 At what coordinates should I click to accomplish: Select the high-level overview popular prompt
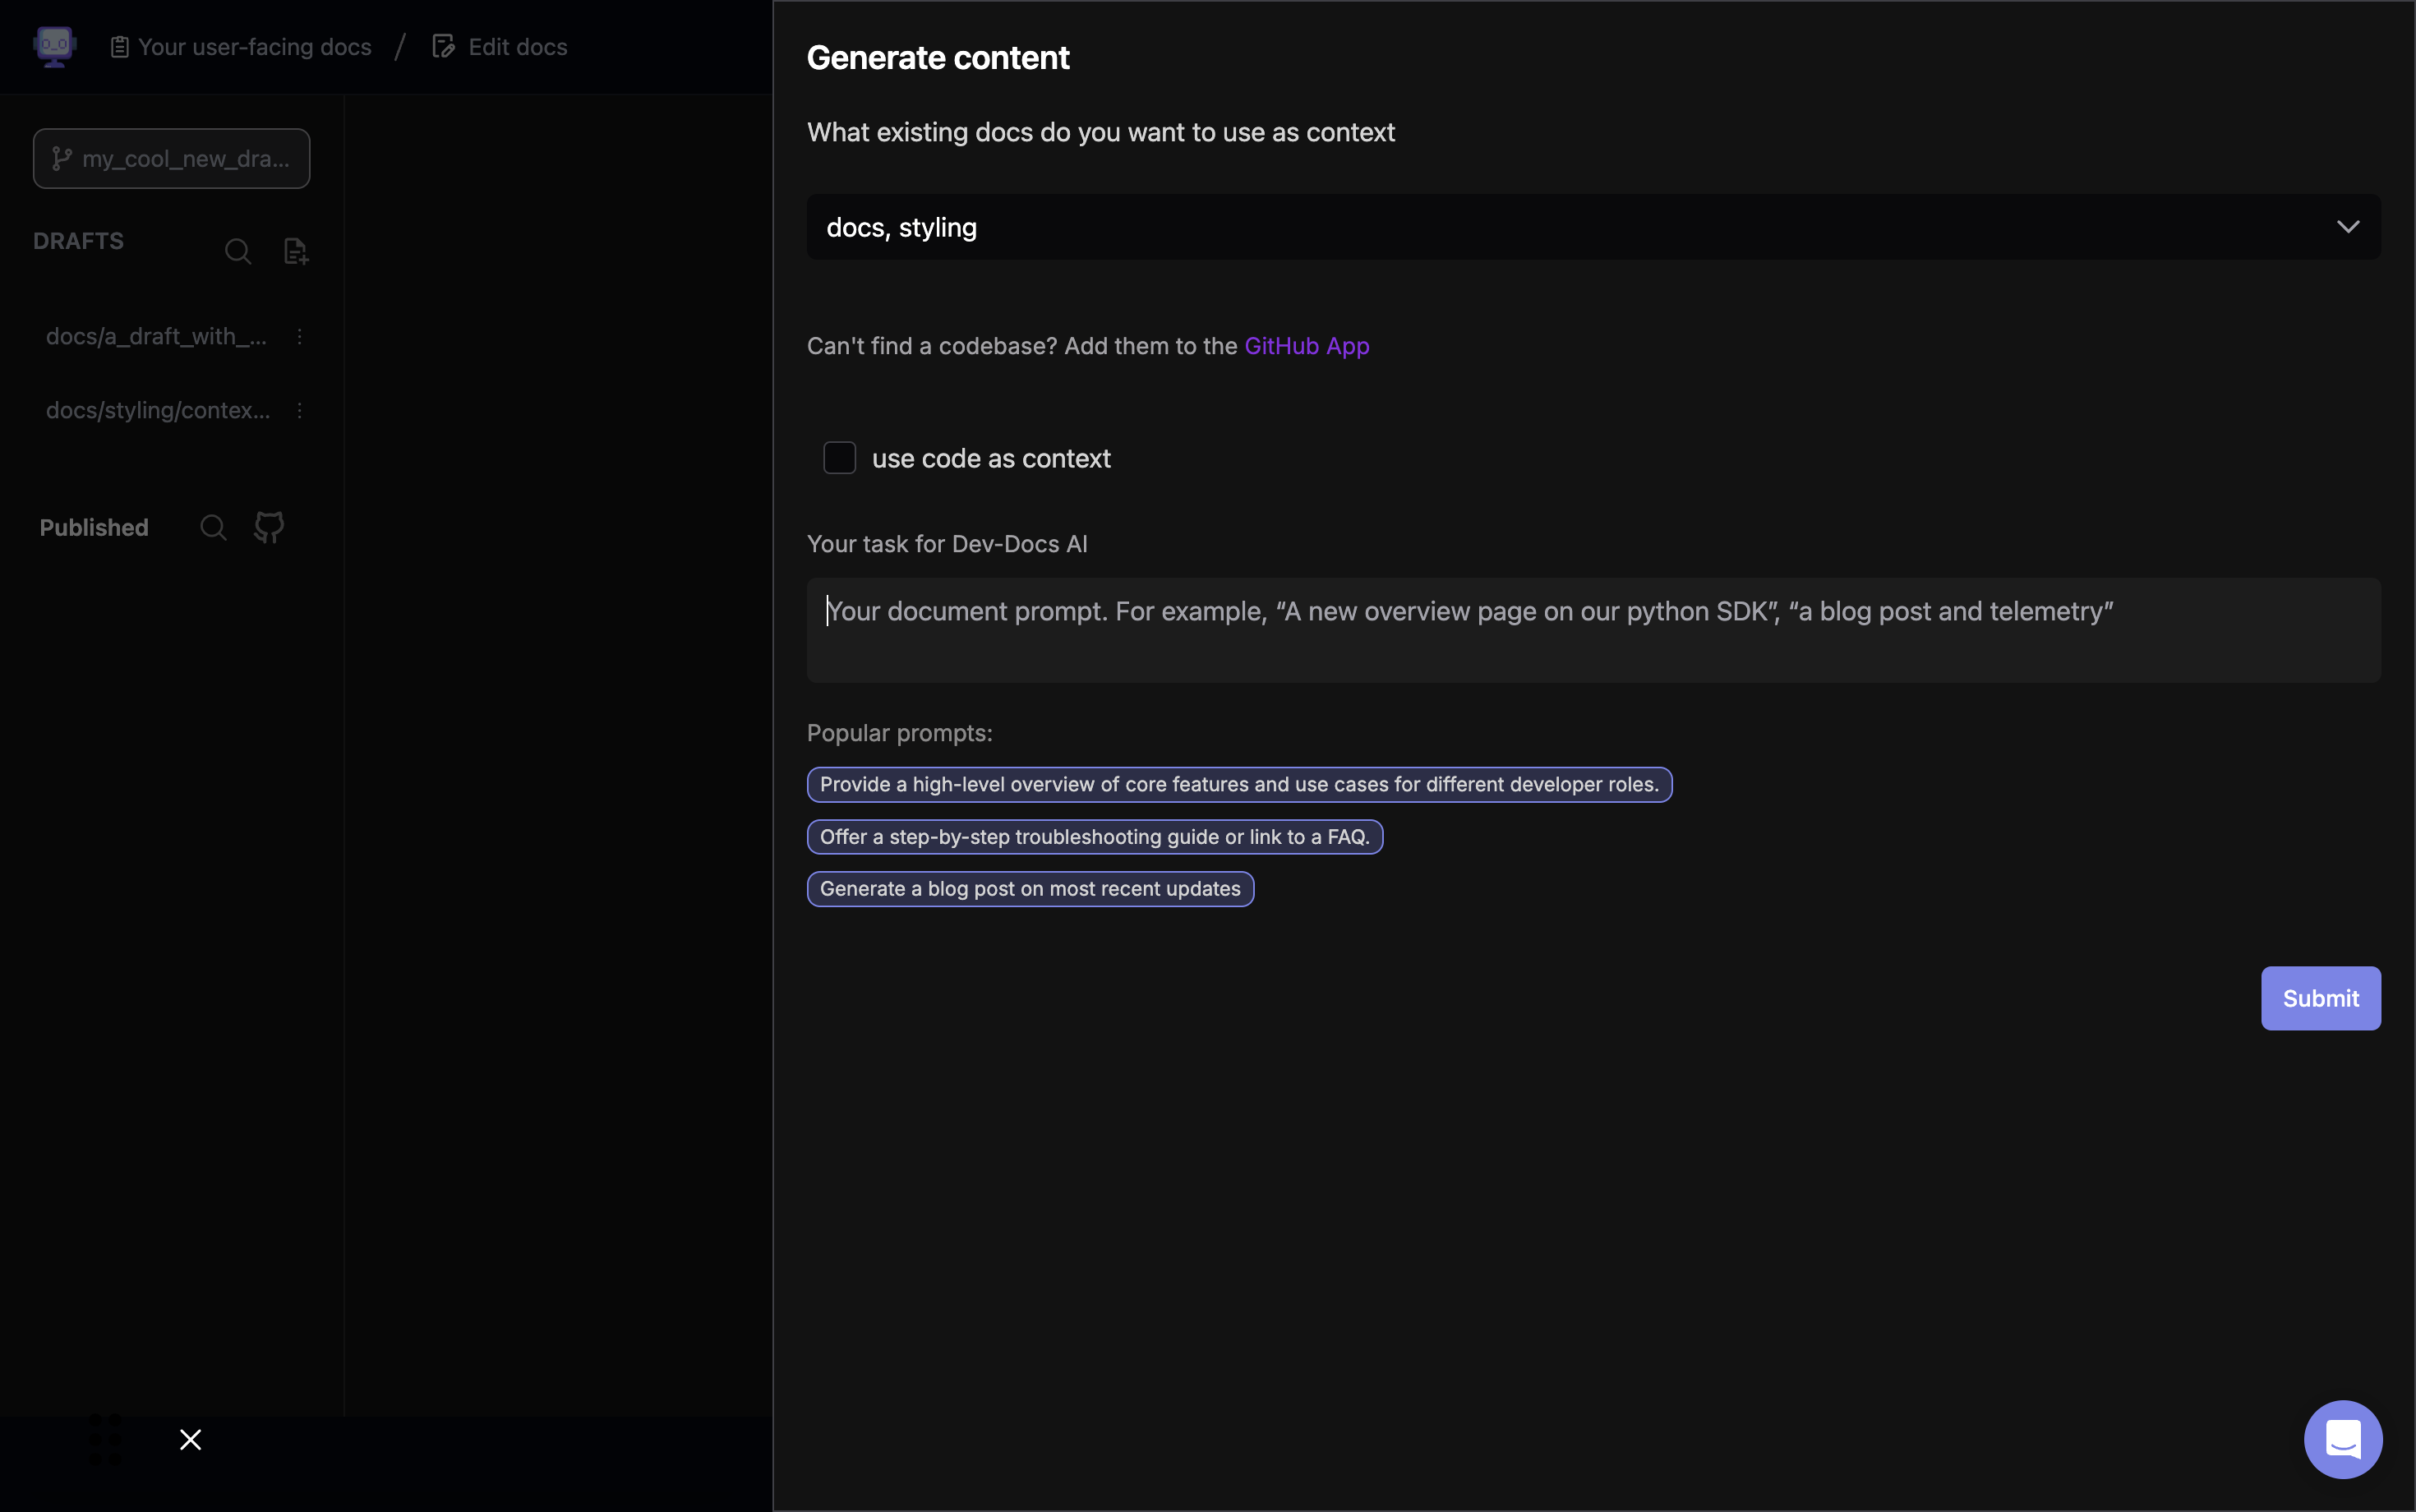1238,785
